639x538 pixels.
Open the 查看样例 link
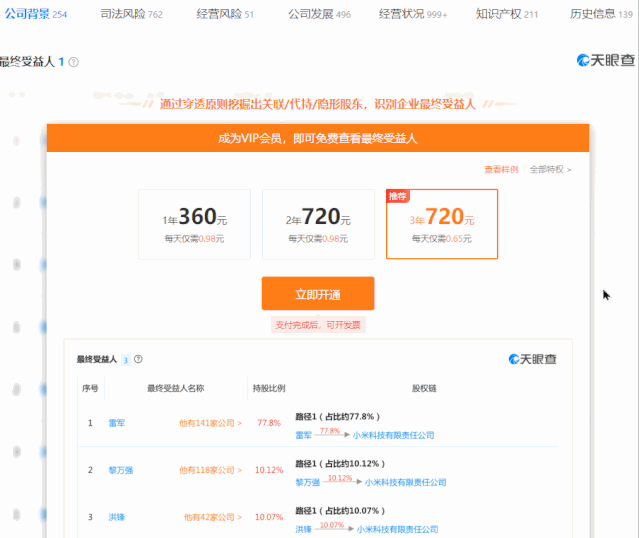click(501, 169)
